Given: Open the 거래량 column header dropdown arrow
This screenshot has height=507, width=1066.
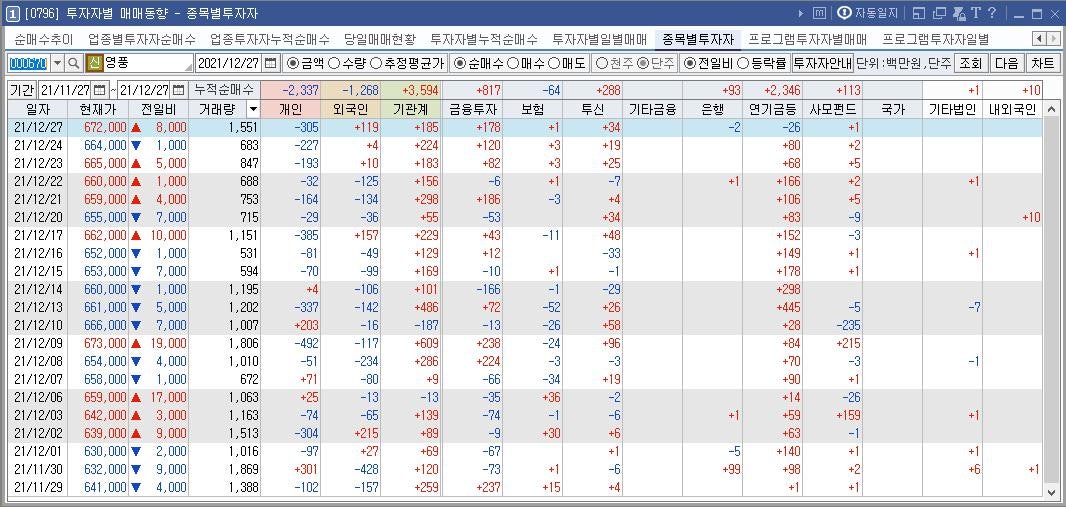Looking at the screenshot, I should tap(253, 109).
